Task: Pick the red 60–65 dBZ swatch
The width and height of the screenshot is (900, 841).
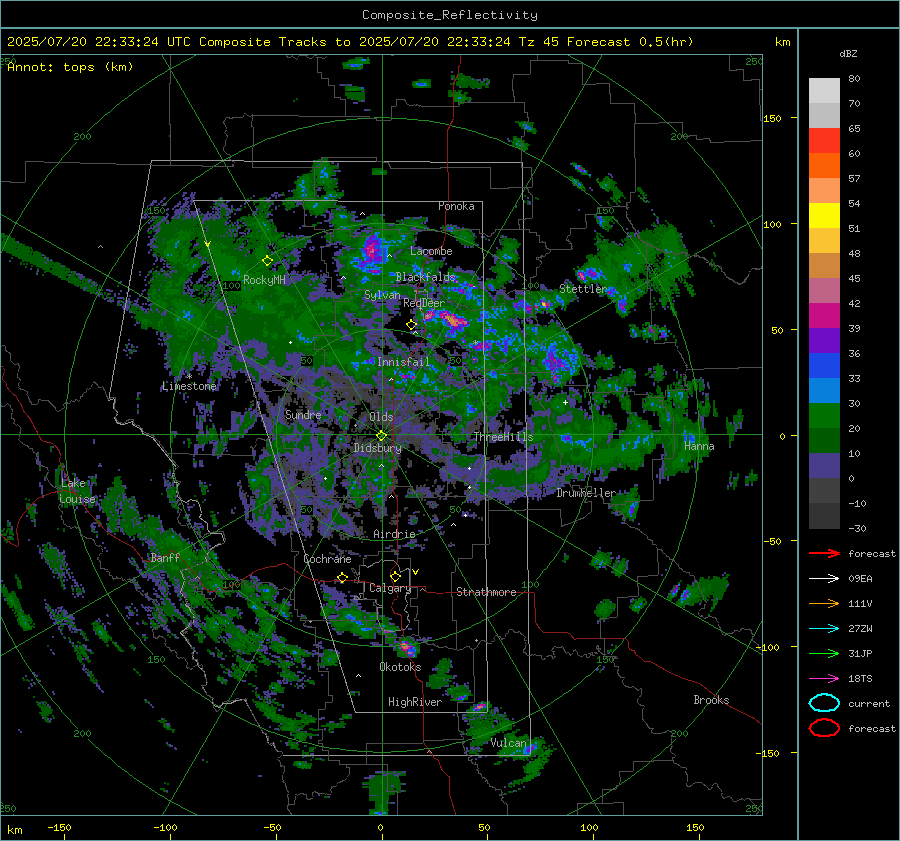Action: (824, 141)
